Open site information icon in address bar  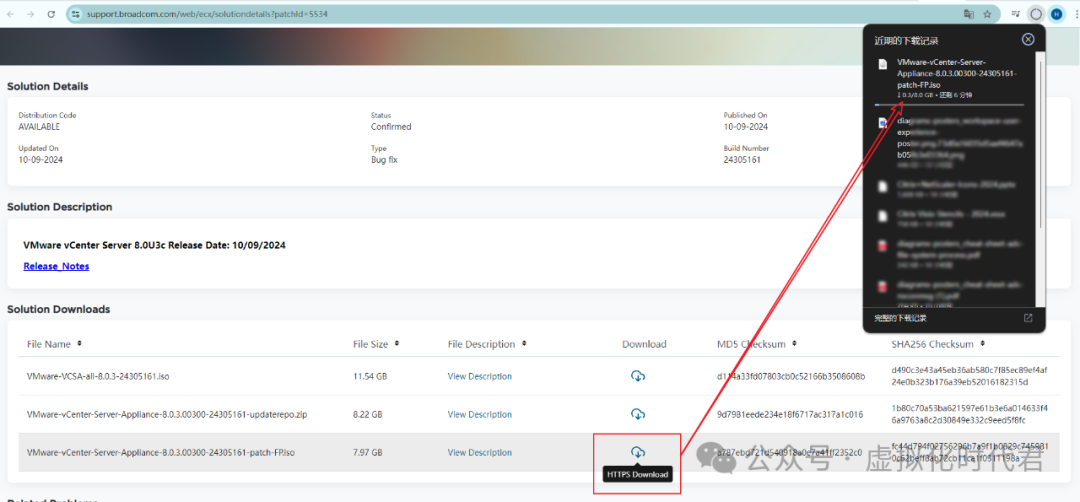[x=76, y=14]
